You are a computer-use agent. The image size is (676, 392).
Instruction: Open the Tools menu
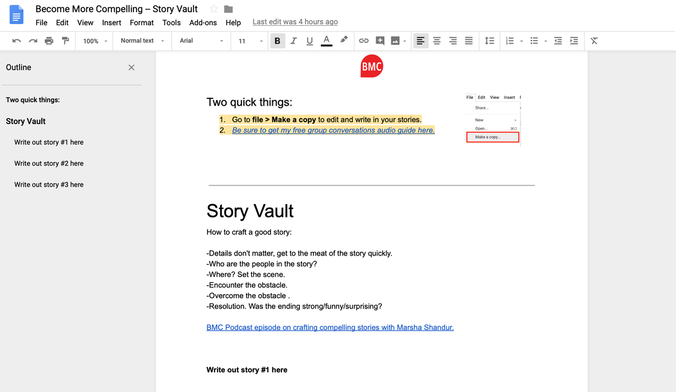pyautogui.click(x=171, y=22)
